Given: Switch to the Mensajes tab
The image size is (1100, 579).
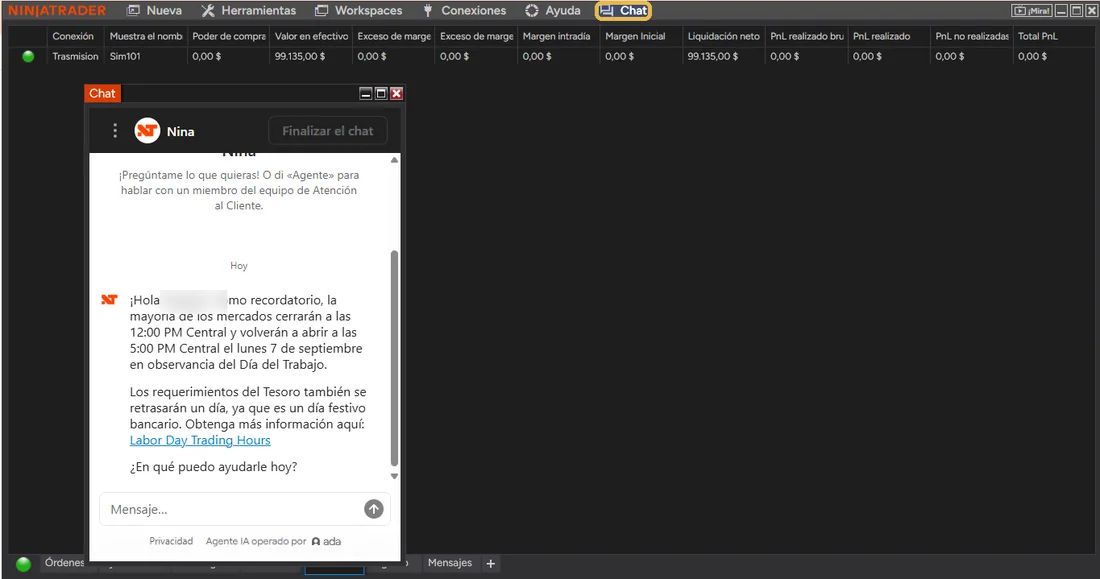Looking at the screenshot, I should tap(450, 563).
